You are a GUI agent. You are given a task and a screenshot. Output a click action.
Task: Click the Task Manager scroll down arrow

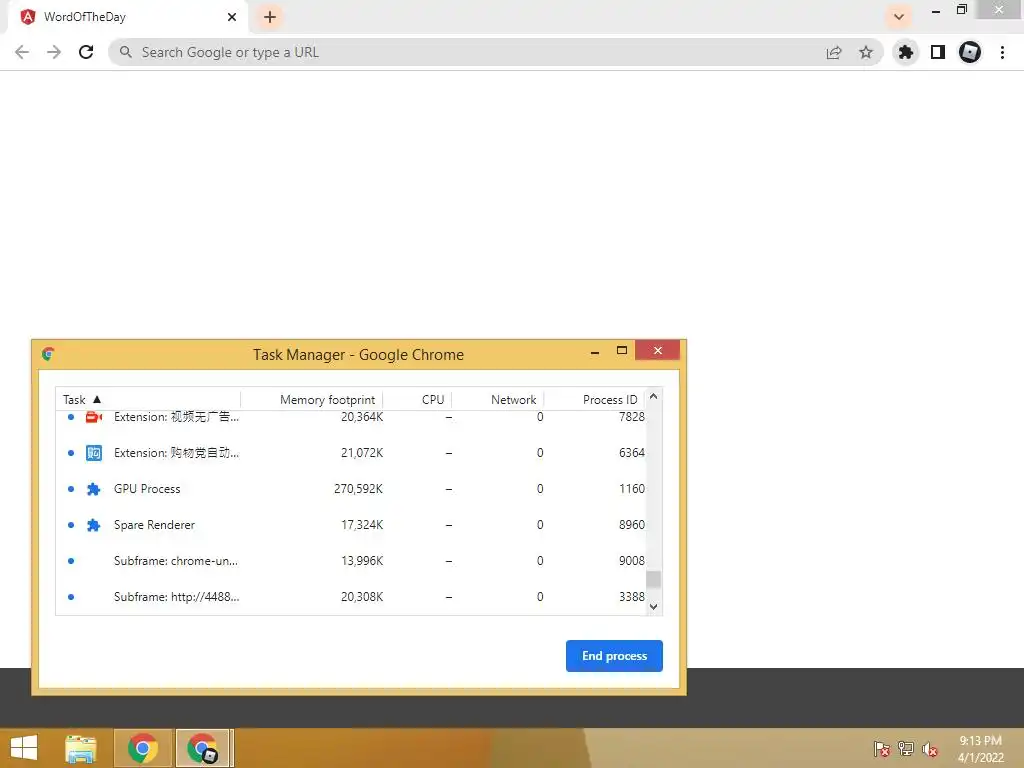[654, 607]
